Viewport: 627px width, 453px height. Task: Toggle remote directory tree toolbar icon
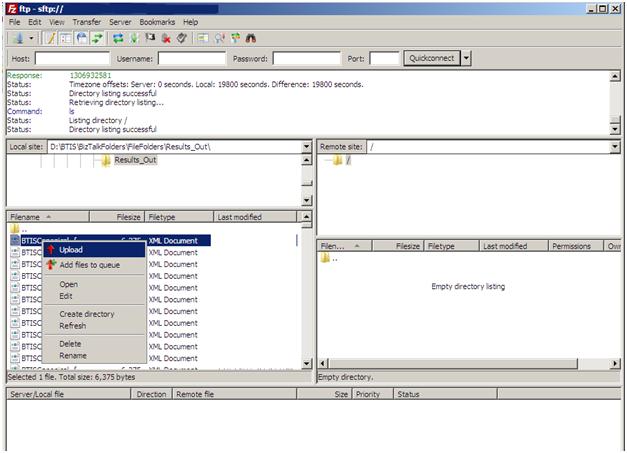[x=82, y=38]
